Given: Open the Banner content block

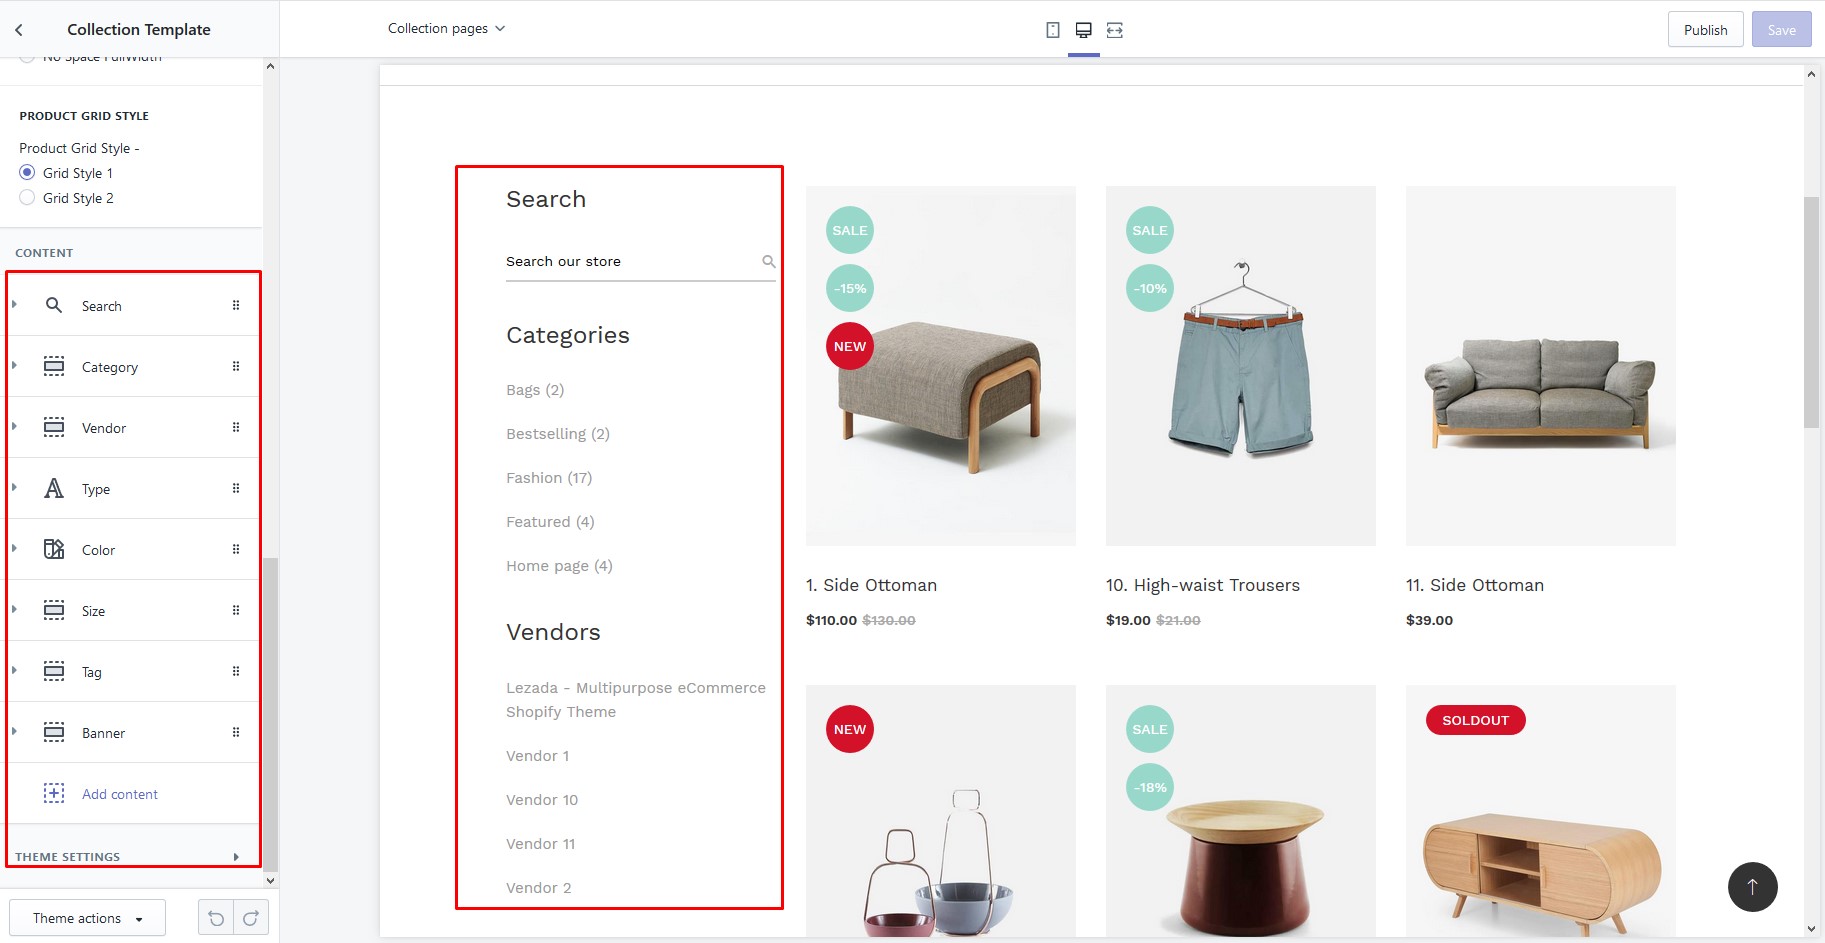Looking at the screenshot, I should [103, 733].
